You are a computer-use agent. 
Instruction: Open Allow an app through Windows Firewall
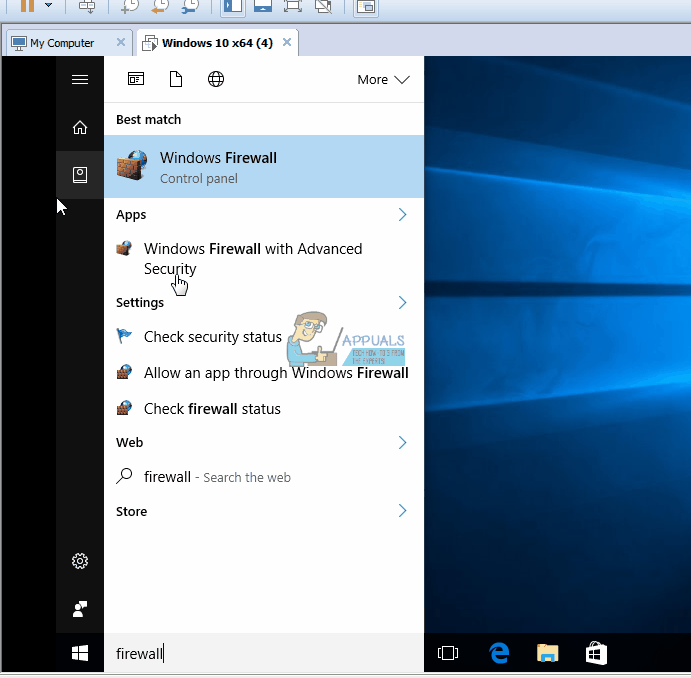[275, 373]
